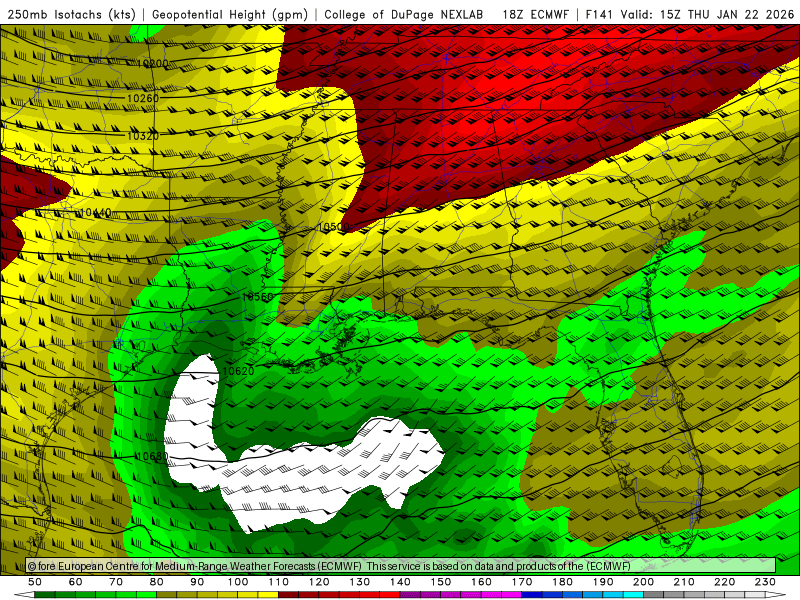The width and height of the screenshot is (800, 600).
Task: Click the 10260 height contour label
Action: (x=143, y=98)
